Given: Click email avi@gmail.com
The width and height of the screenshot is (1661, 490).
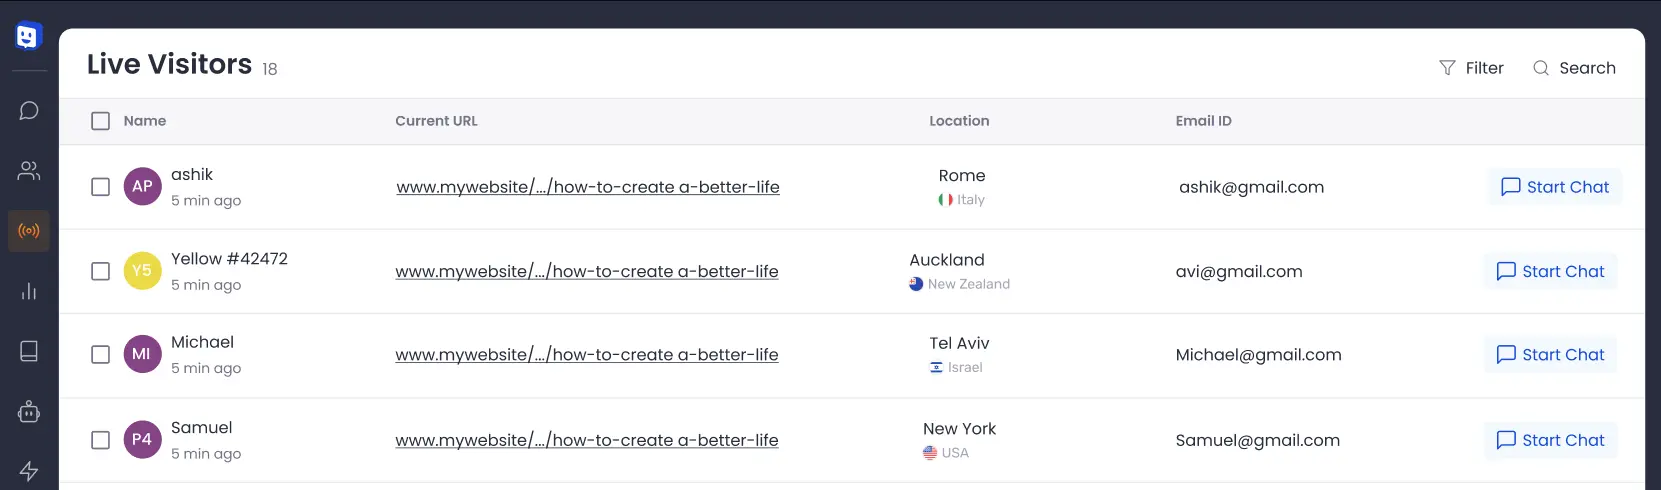Looking at the screenshot, I should [1239, 271].
